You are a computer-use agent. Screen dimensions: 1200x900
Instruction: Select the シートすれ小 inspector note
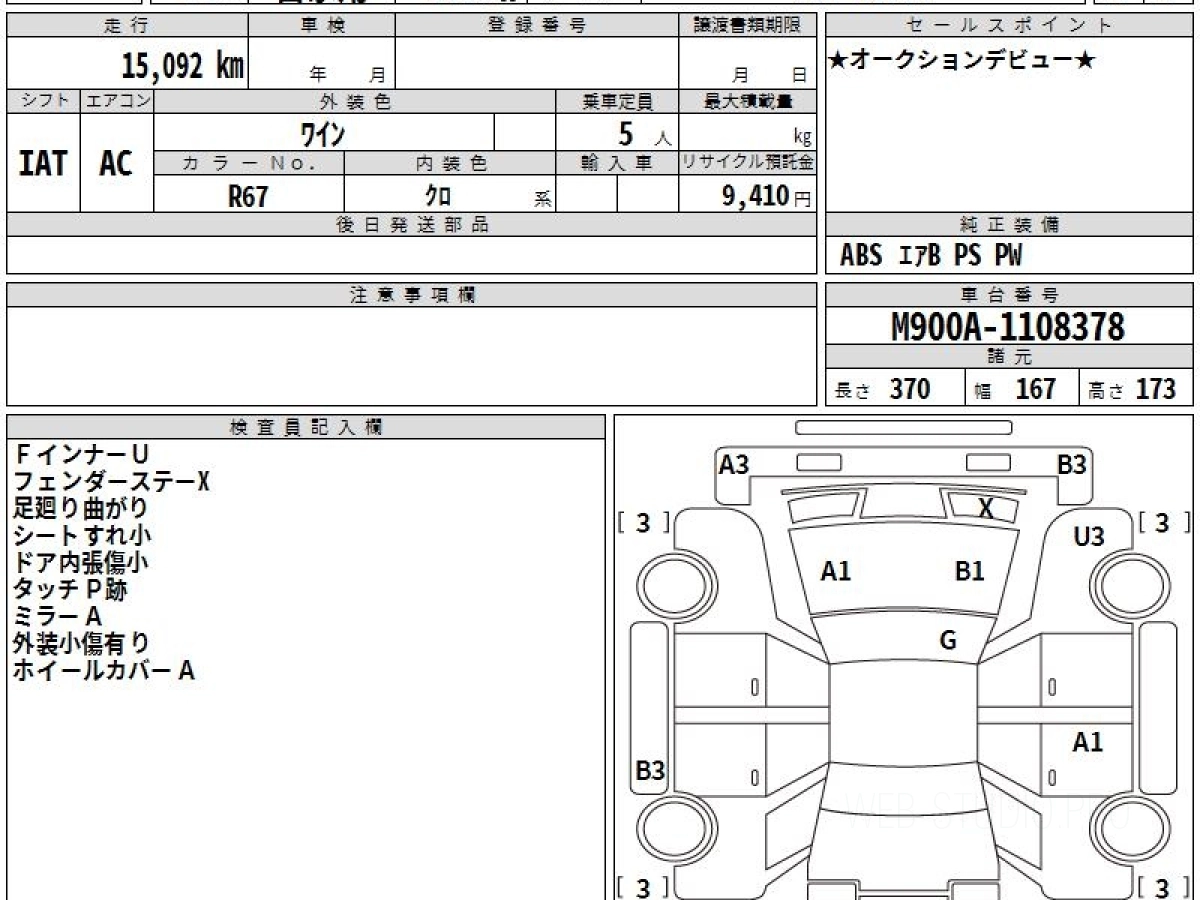81,536
